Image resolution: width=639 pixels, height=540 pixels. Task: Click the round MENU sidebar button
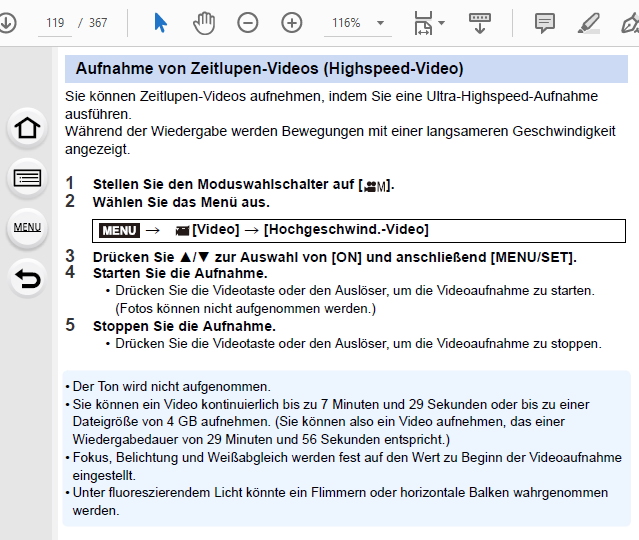pos(27,228)
